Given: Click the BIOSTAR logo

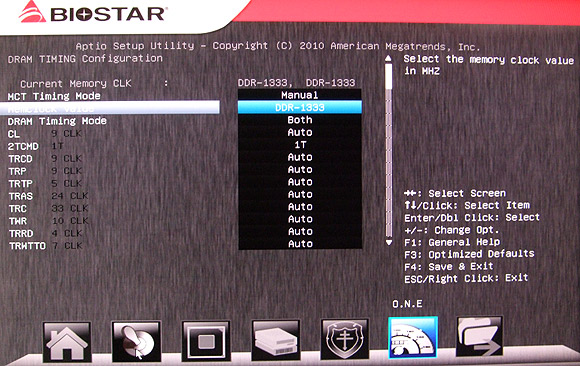Looking at the screenshot, I should (x=93, y=13).
